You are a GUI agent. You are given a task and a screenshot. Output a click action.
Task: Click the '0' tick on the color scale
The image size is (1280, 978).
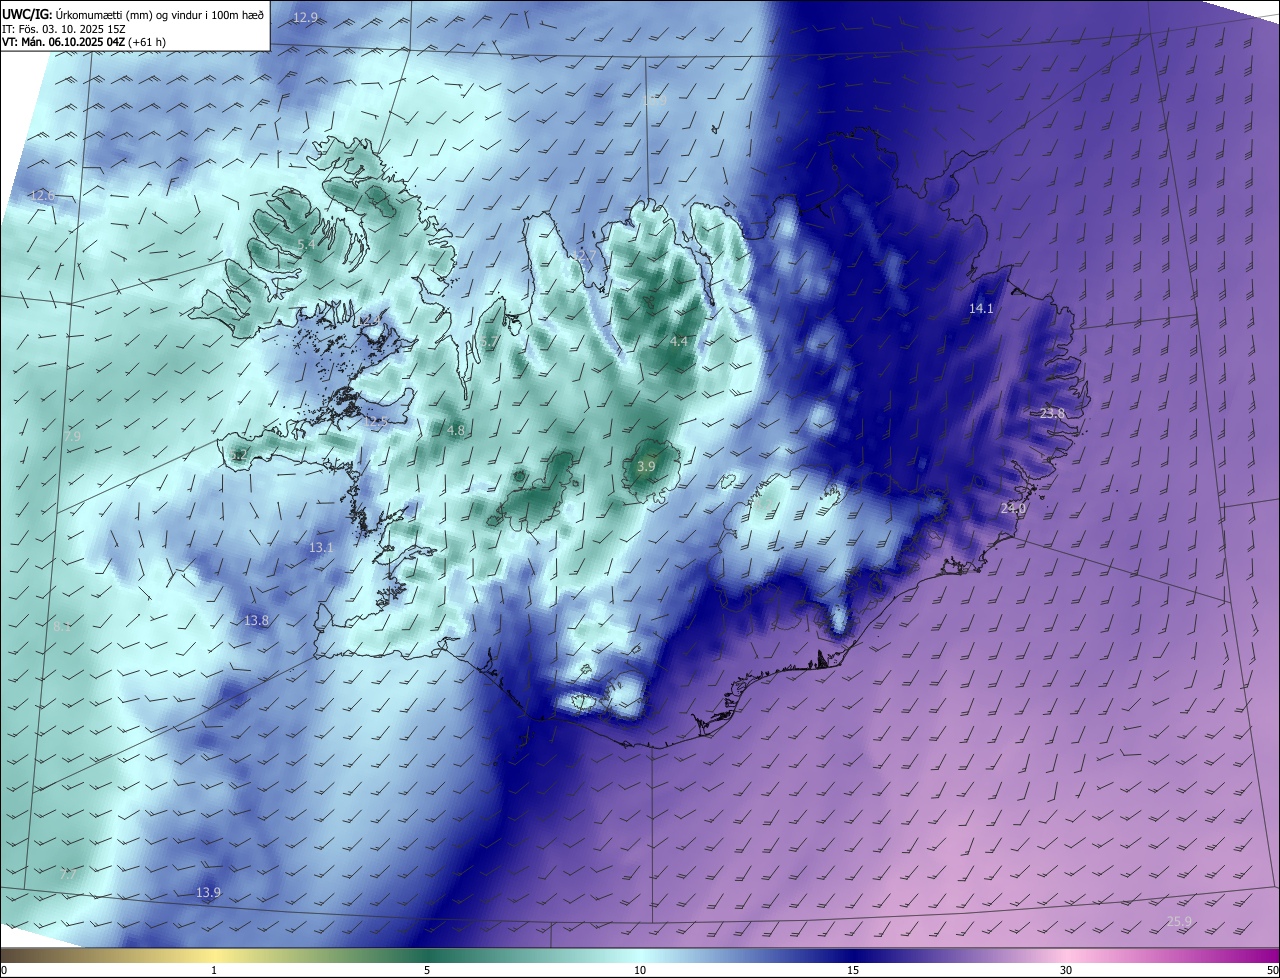tap(4, 970)
